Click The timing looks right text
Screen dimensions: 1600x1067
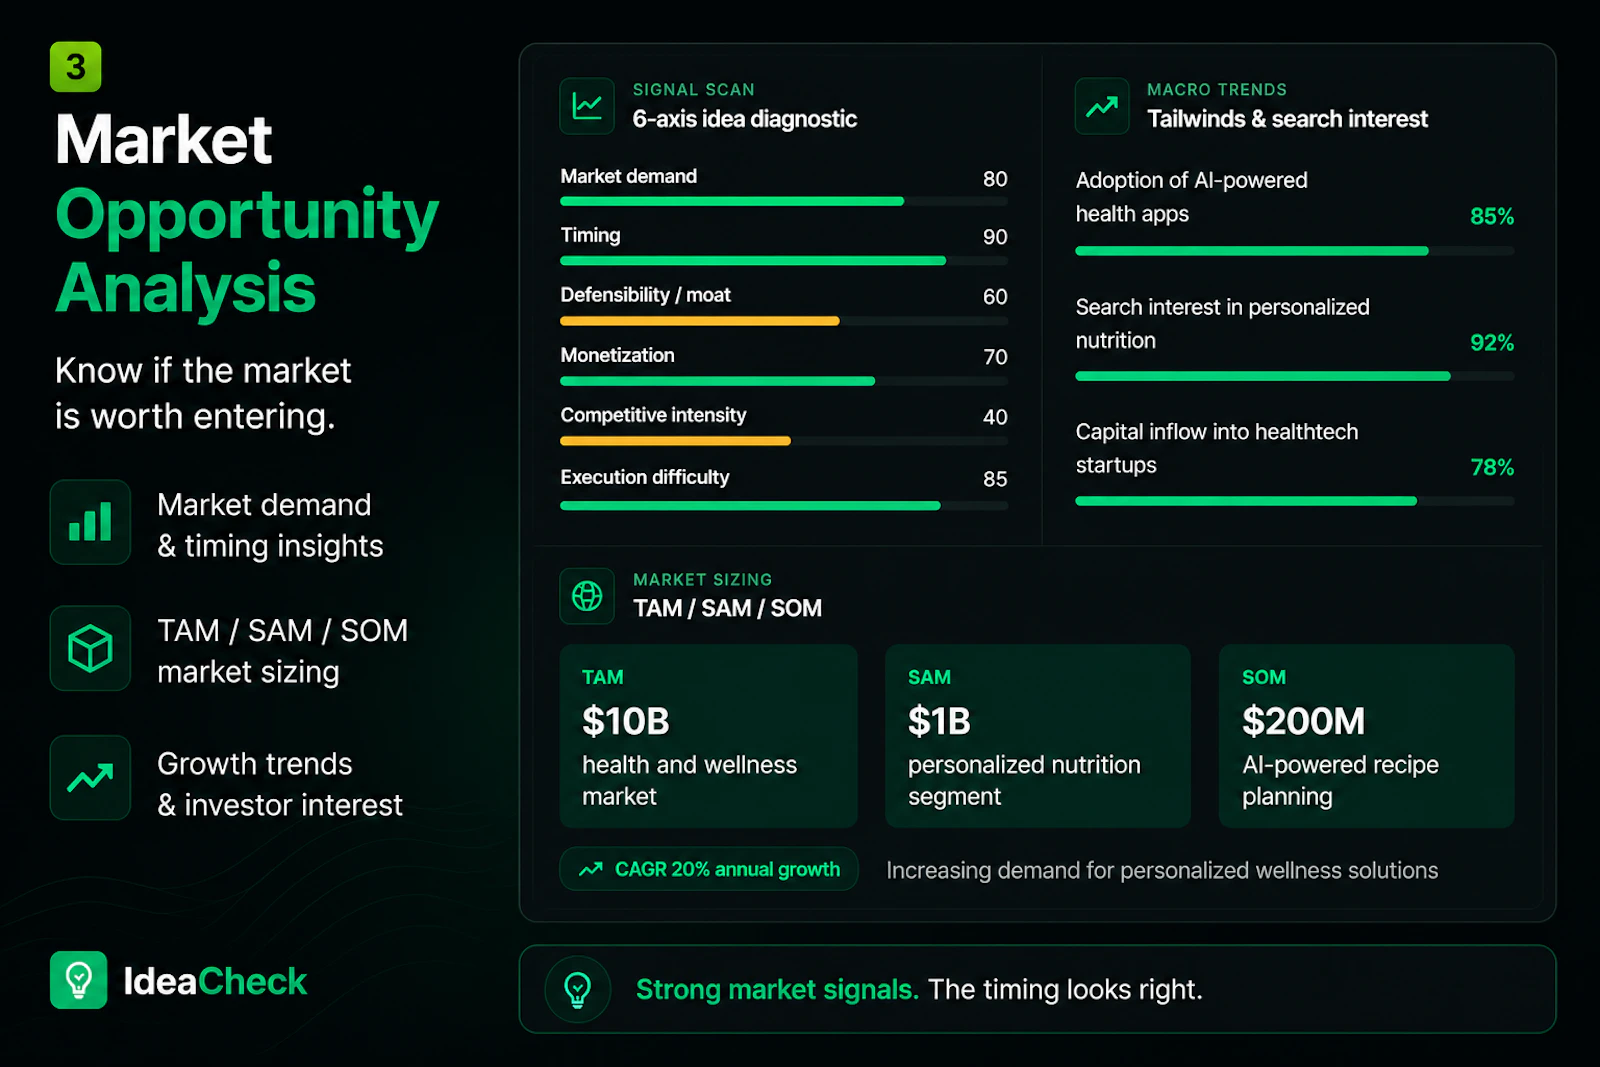1065,989
